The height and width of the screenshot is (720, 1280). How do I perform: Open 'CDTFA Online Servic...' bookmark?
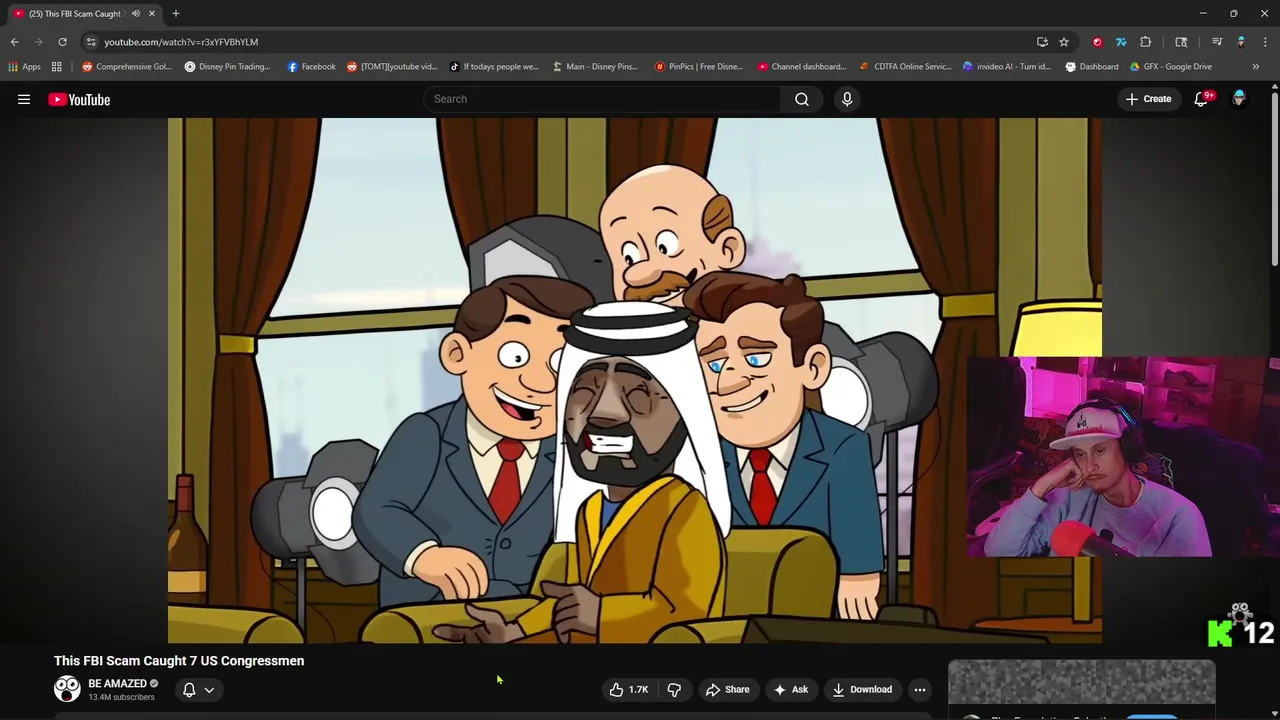click(905, 67)
